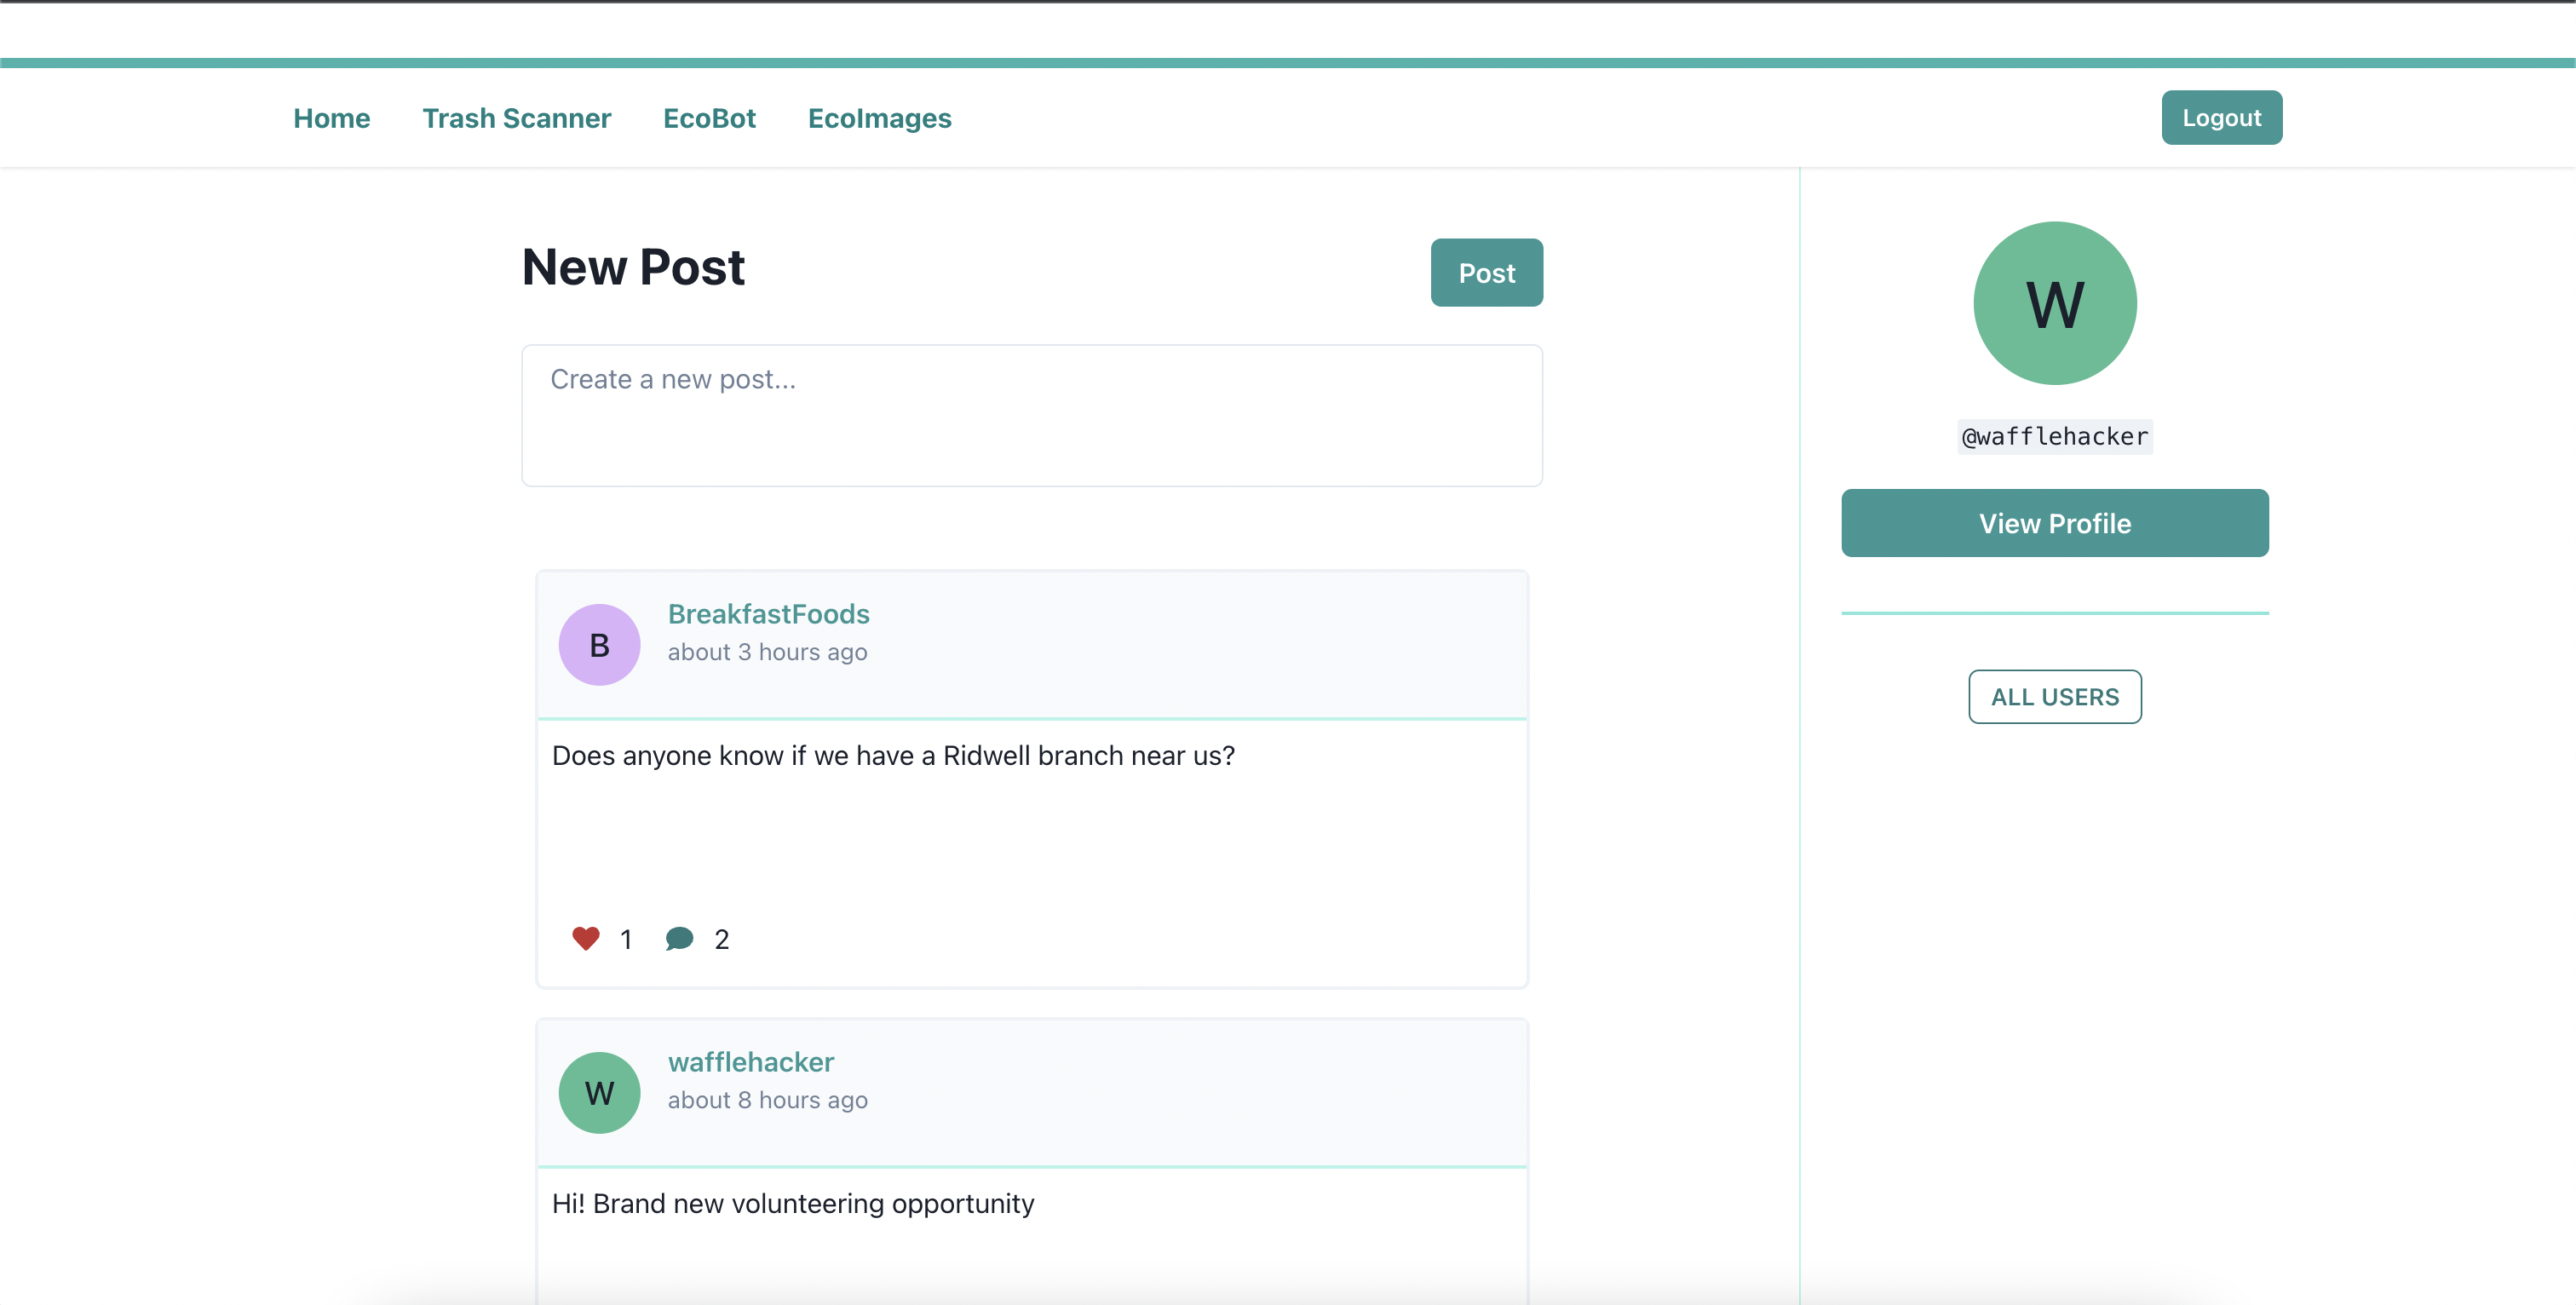Screen dimensions: 2576x1305
Task: Click wafflehacker post's green W avatar
Action: 599,1093
